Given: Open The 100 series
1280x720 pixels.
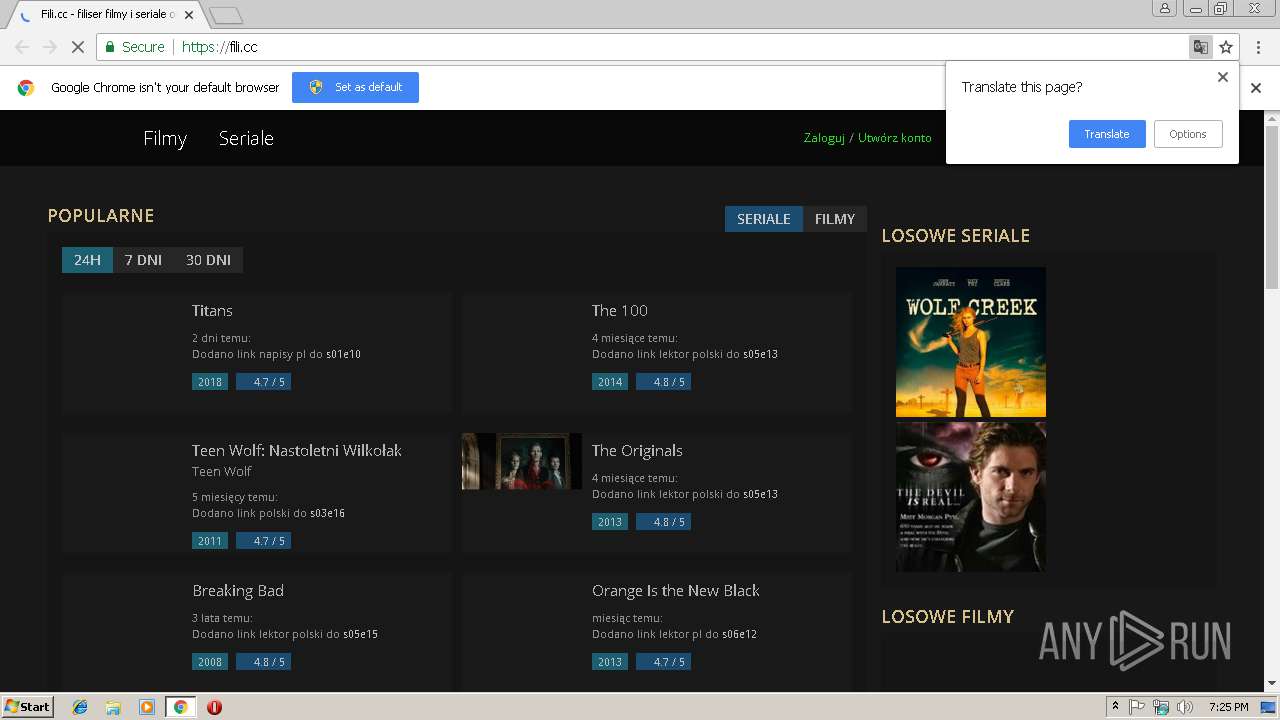Looking at the screenshot, I should click(x=620, y=311).
